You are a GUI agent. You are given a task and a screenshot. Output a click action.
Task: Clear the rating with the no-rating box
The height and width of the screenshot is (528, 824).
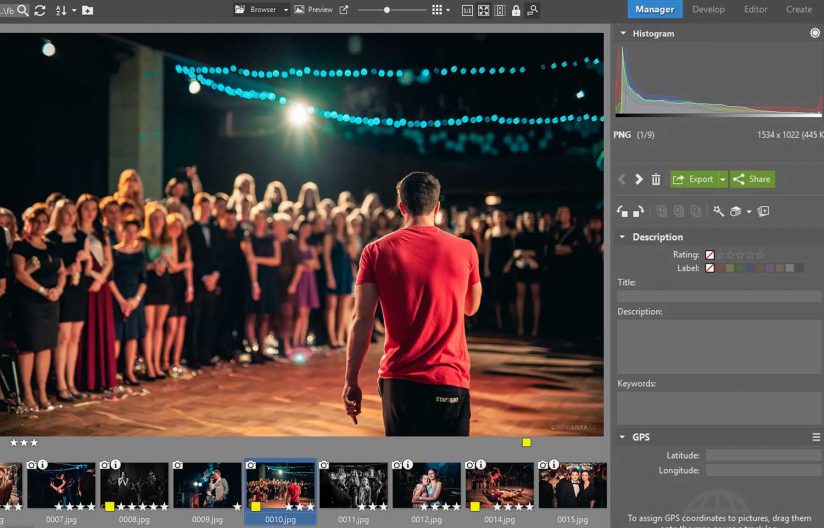coord(710,255)
